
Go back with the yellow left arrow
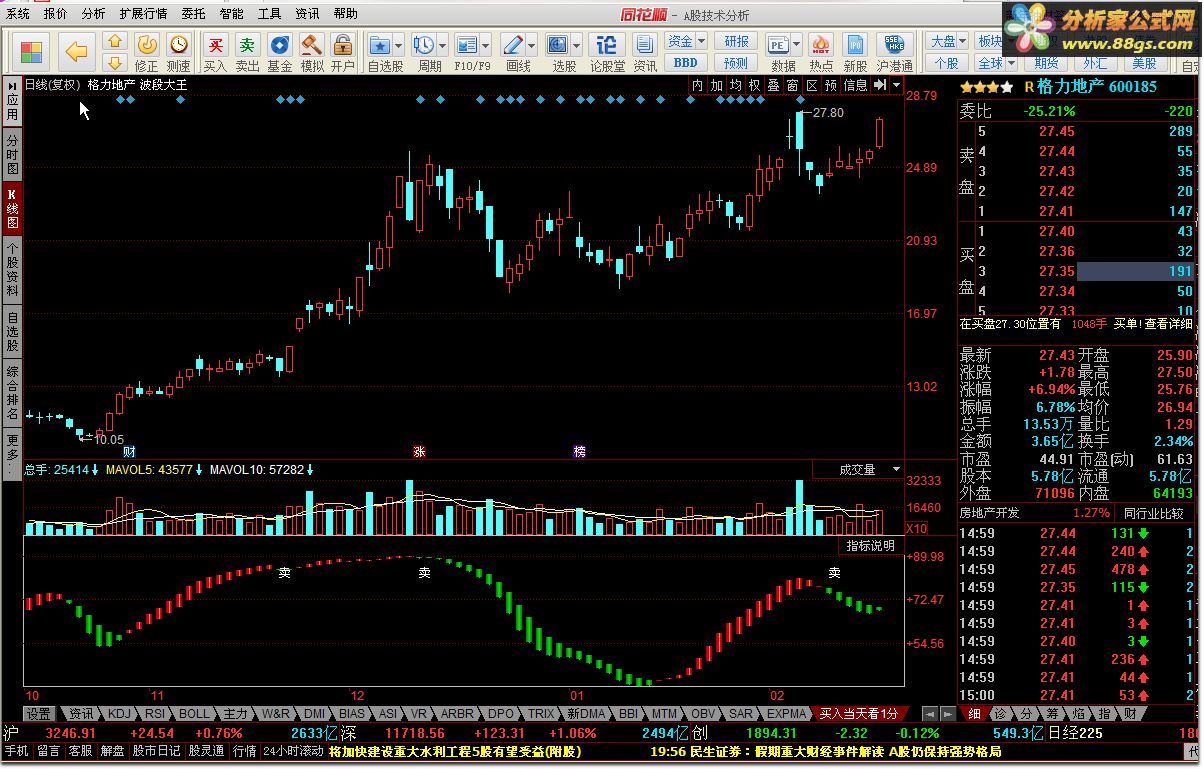[77, 50]
